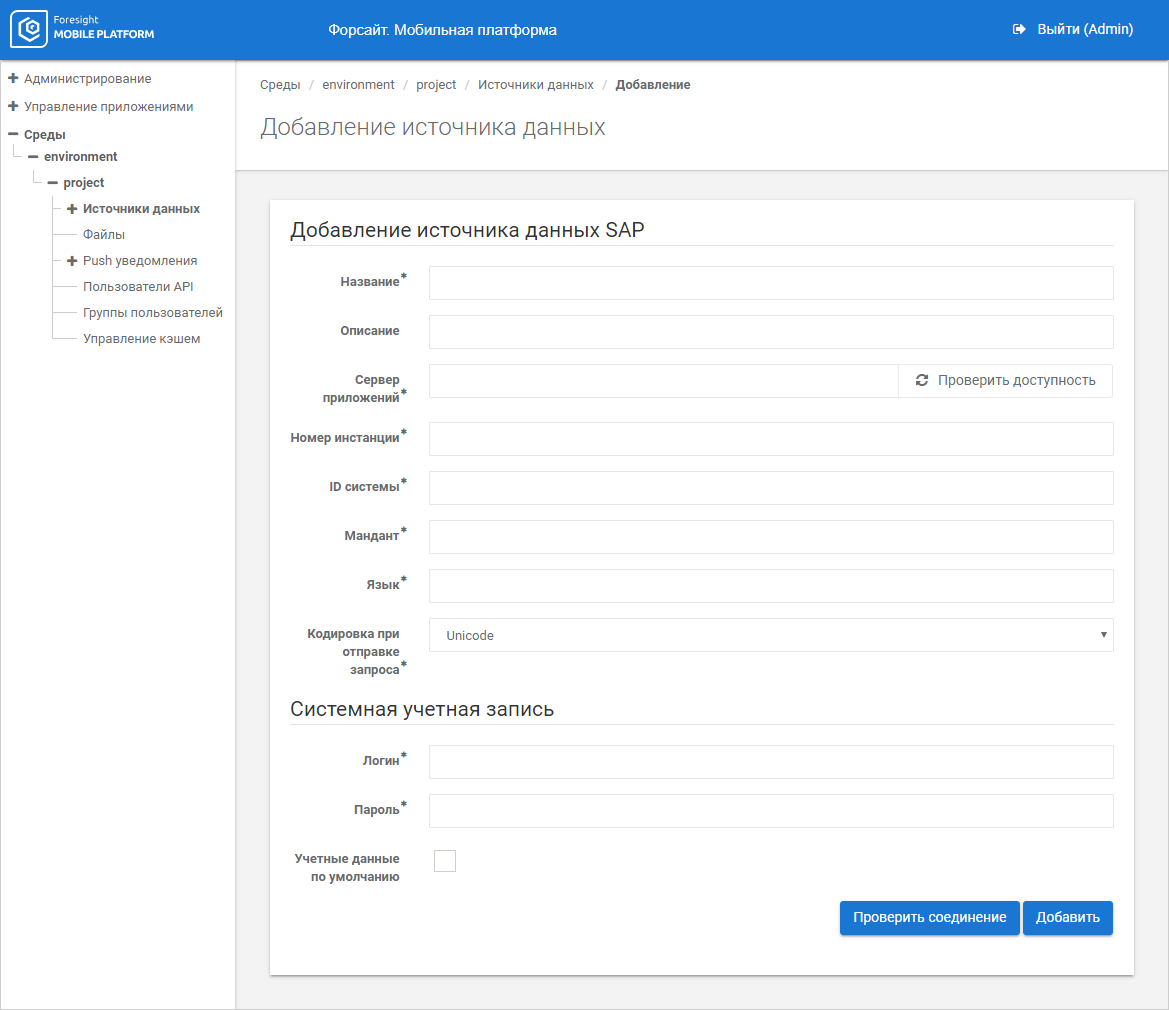
Task: Go to Управление кэшем item
Action: pos(141,339)
